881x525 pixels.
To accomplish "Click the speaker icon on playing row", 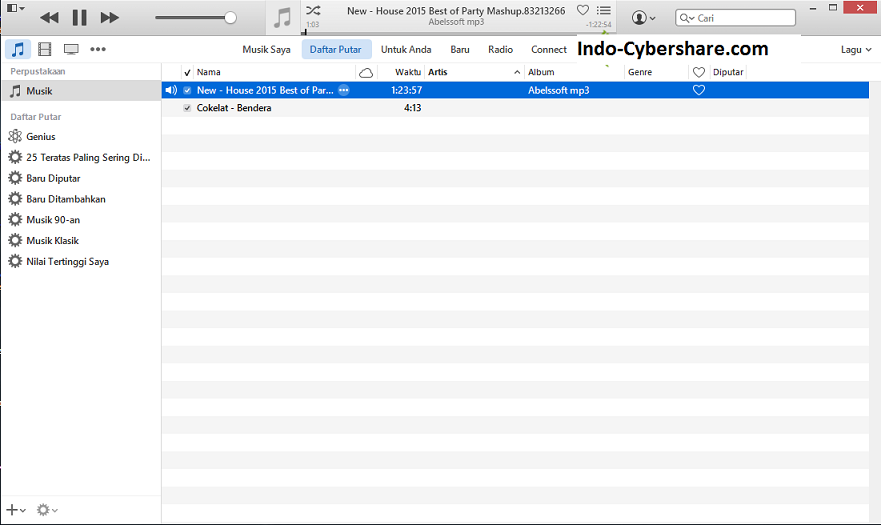I will pyautogui.click(x=171, y=90).
